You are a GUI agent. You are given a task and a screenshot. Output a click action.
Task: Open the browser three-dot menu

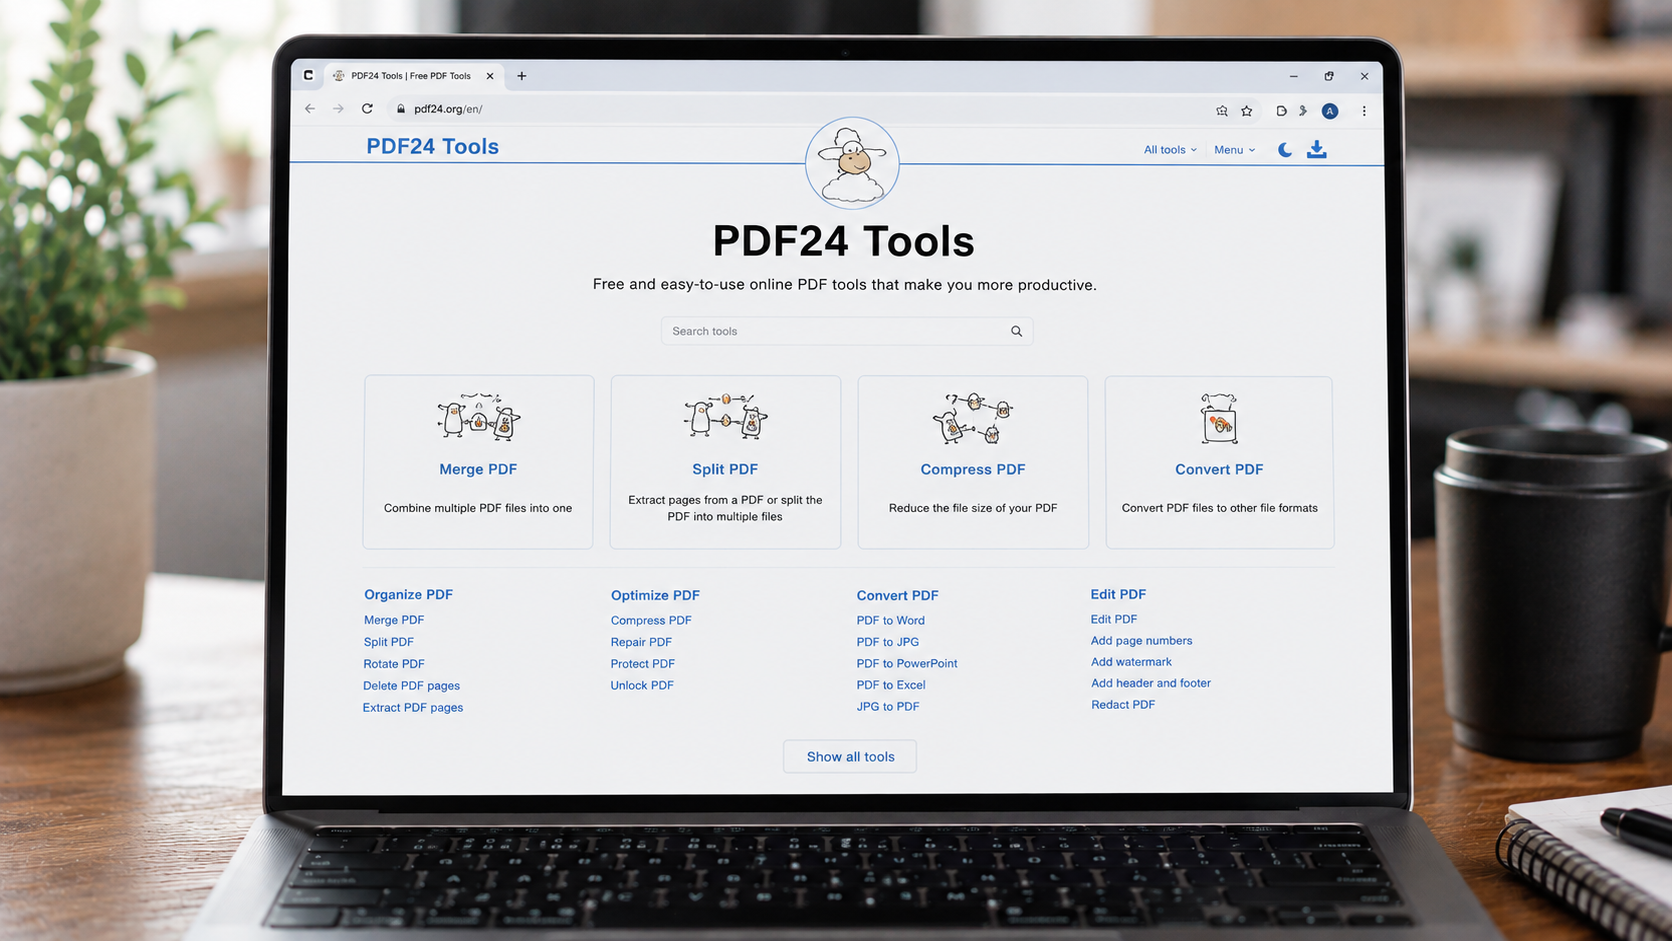[x=1364, y=111]
